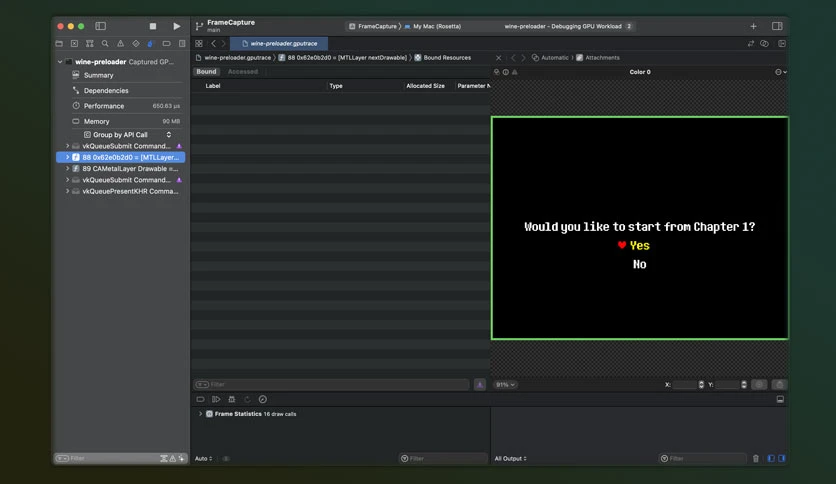The width and height of the screenshot is (836, 484).
Task: Click the Automatic assistant breadcrumb
Action: coord(550,58)
